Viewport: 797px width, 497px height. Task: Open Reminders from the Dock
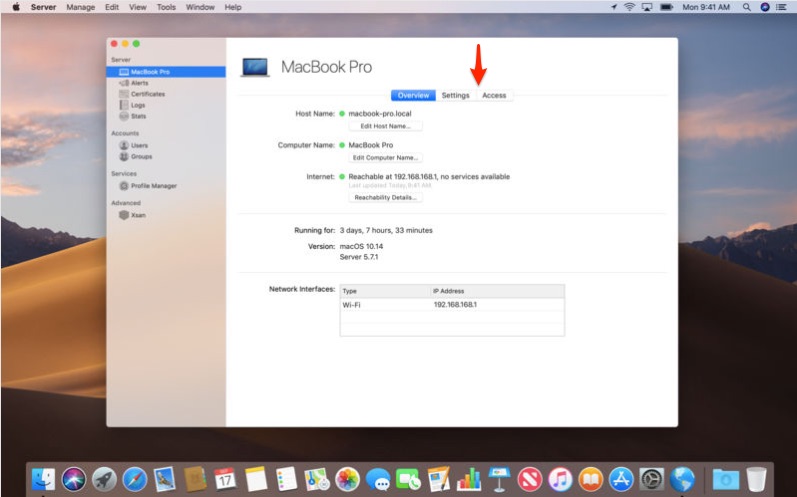point(286,479)
